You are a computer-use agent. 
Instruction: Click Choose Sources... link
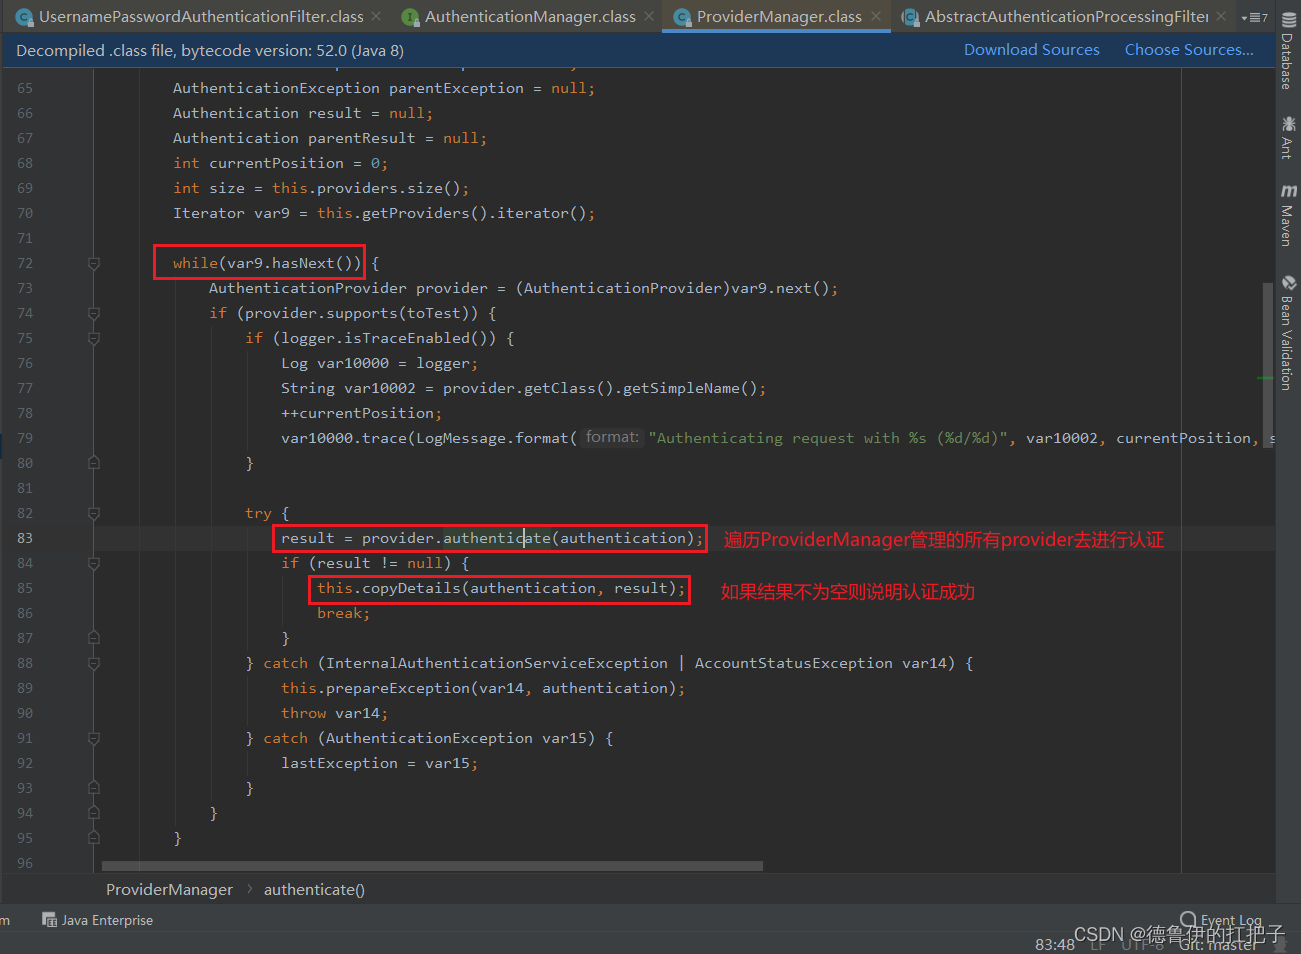(1189, 50)
